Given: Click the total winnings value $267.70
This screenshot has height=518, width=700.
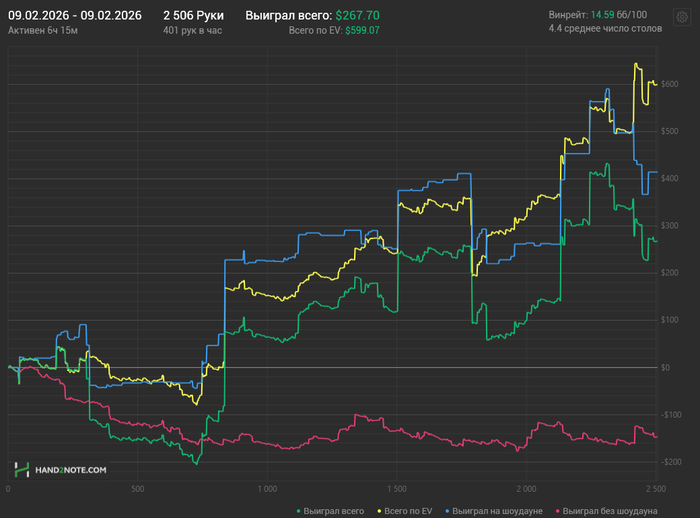Looking at the screenshot, I should click(358, 16).
